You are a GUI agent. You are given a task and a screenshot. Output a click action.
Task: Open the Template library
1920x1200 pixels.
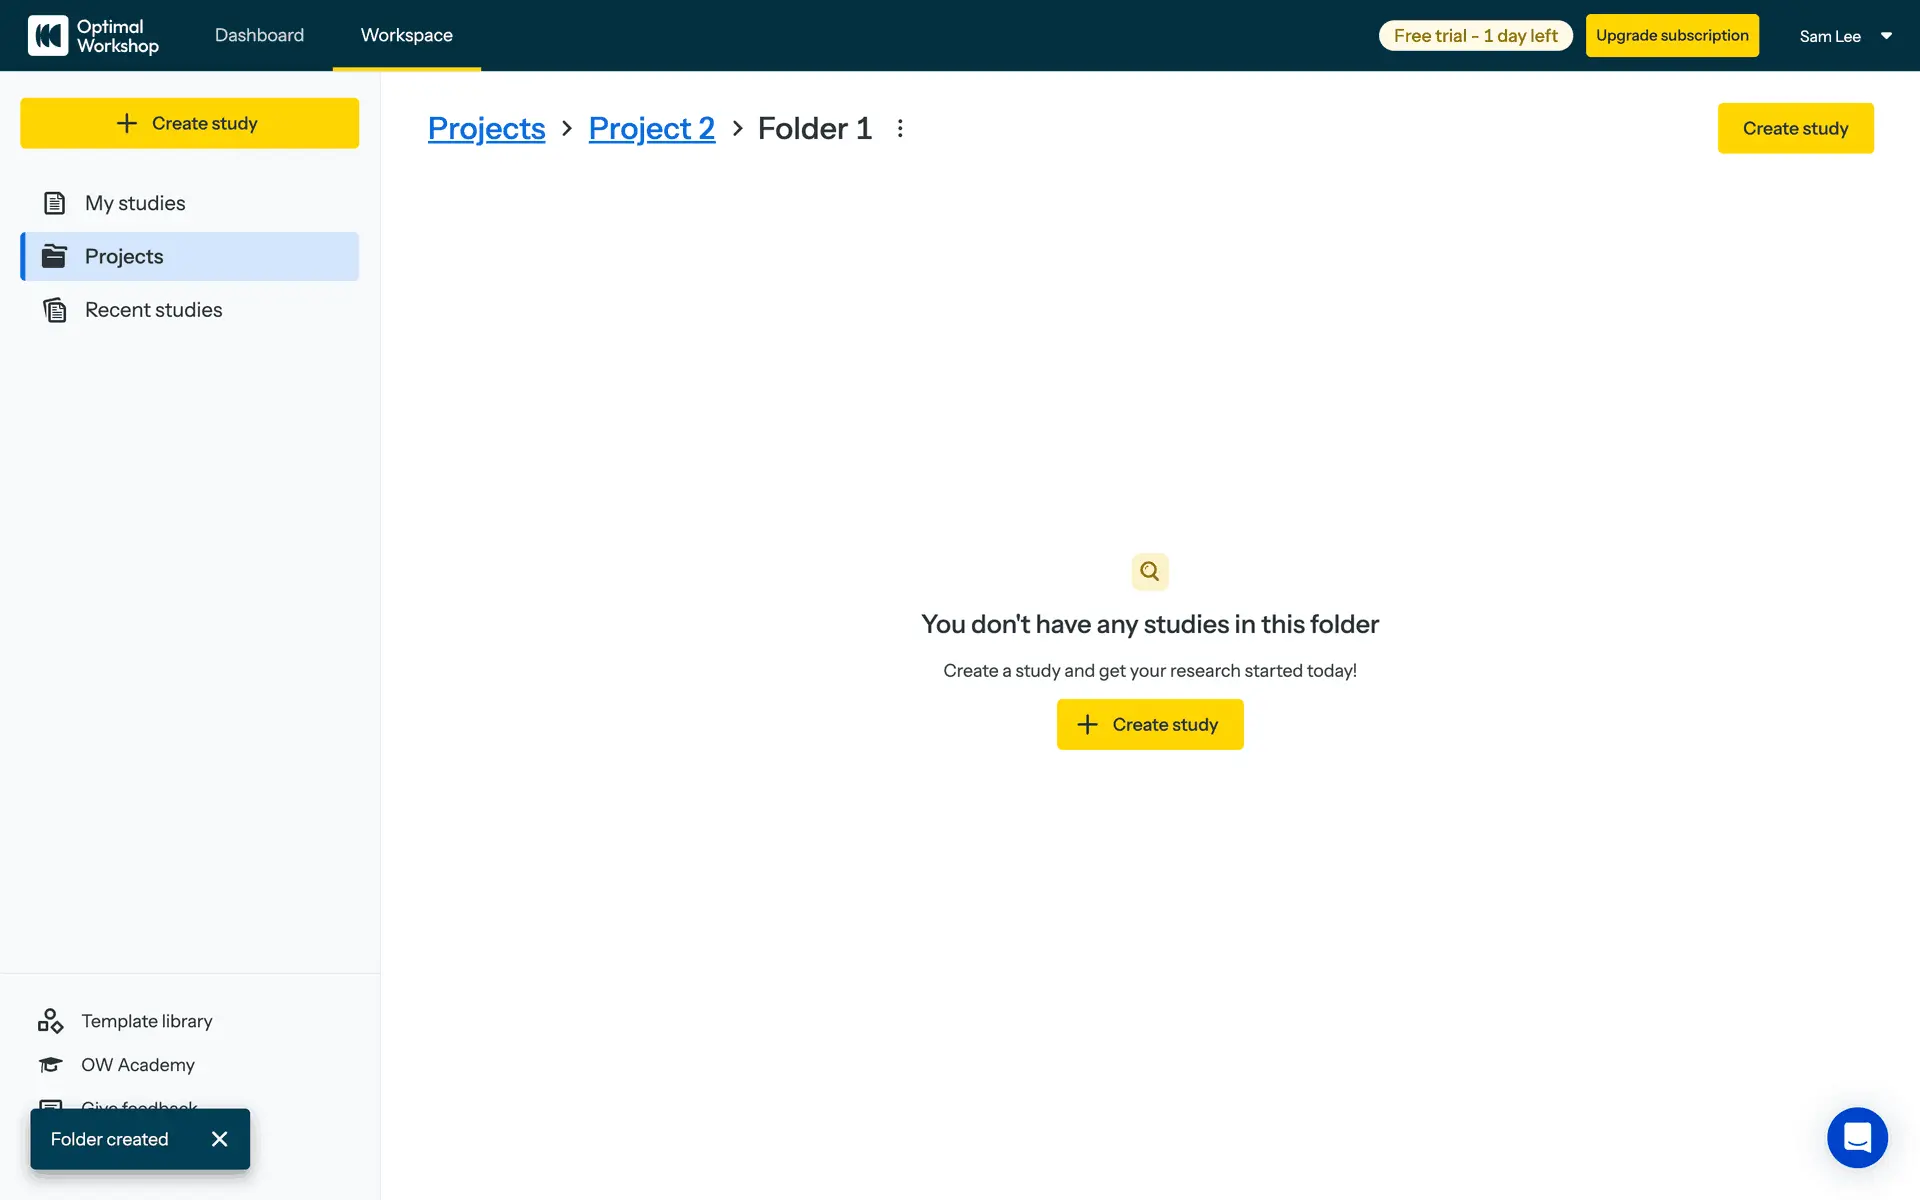pos(146,1021)
